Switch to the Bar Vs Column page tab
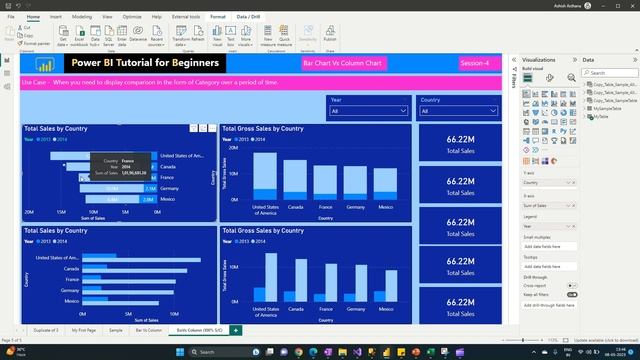The height and width of the screenshot is (360, 640). pos(149,330)
